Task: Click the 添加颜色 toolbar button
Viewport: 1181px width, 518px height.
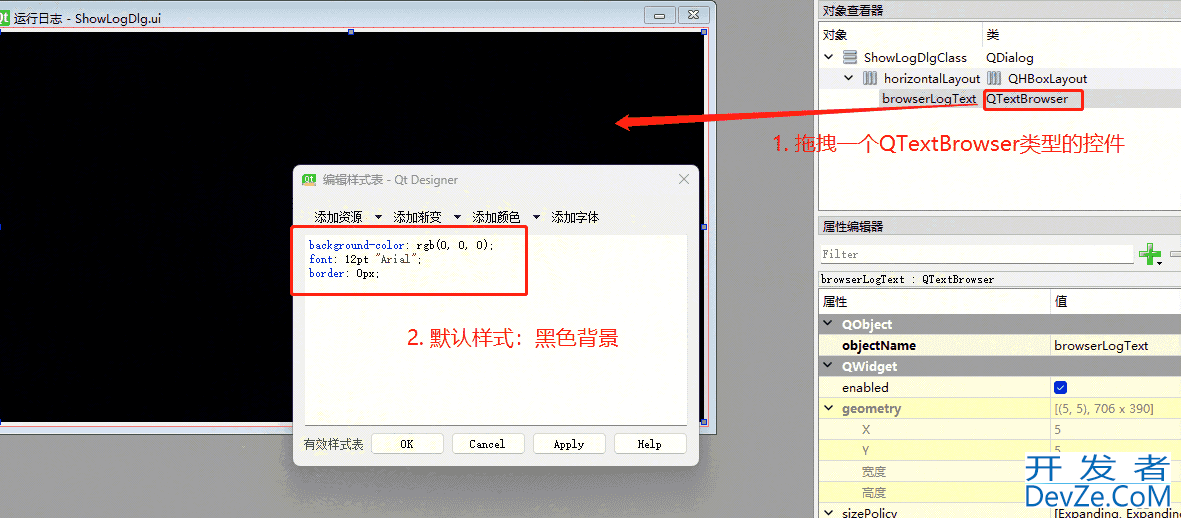Action: [x=496, y=217]
